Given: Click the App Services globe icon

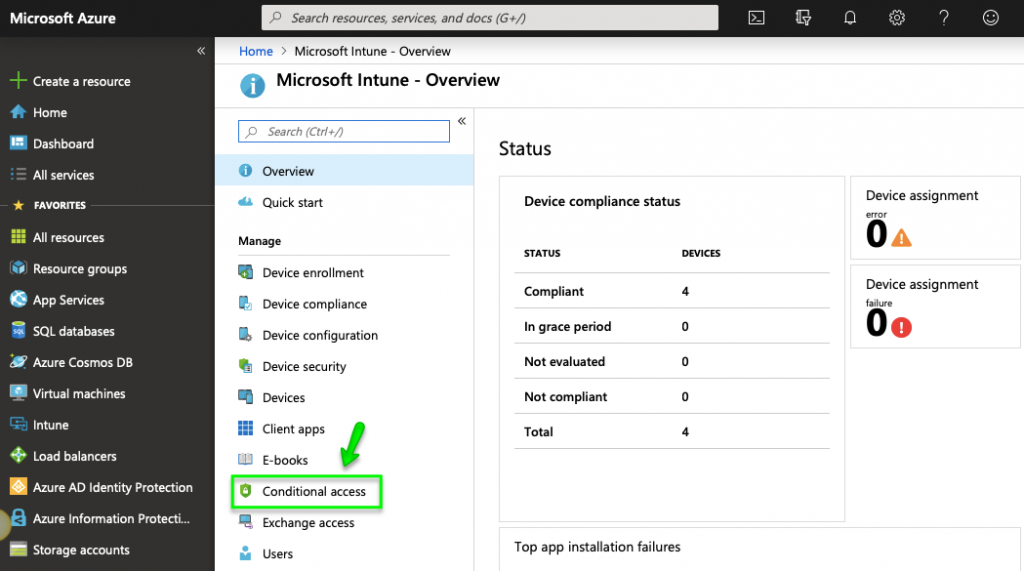Looking at the screenshot, I should (x=18, y=299).
